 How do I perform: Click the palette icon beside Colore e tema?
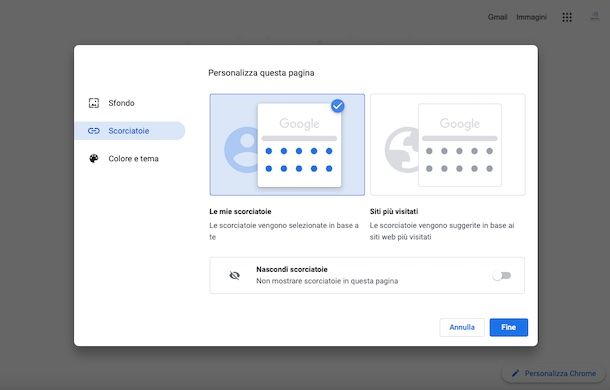tap(94, 158)
